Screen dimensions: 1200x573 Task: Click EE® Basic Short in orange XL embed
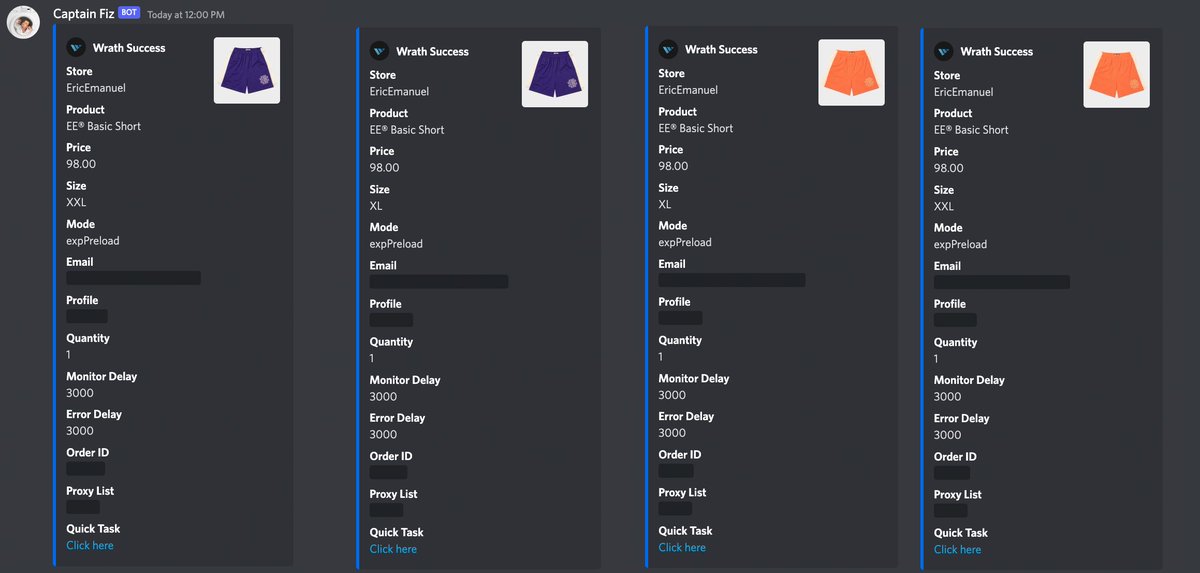point(696,128)
